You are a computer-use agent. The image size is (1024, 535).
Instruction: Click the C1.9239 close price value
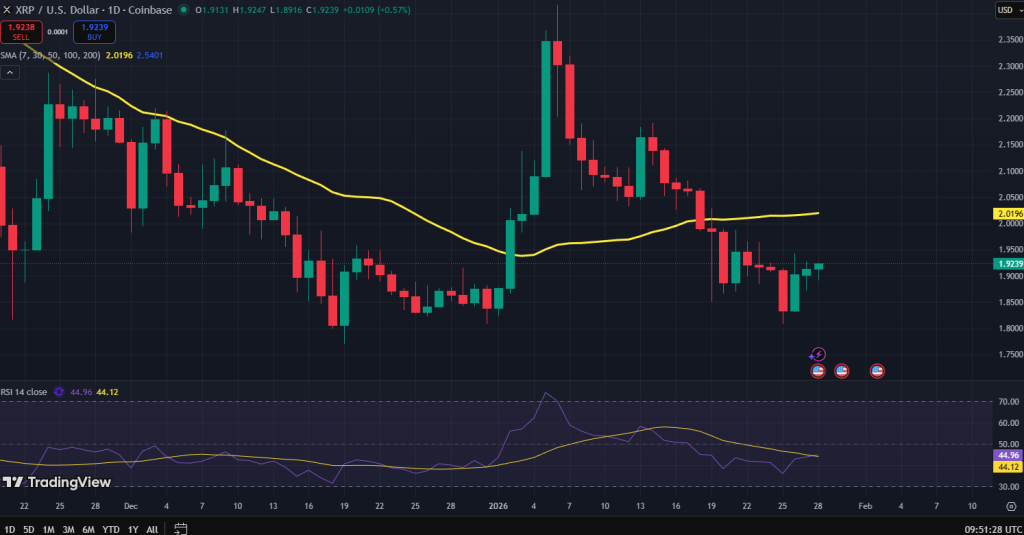(x=322, y=10)
